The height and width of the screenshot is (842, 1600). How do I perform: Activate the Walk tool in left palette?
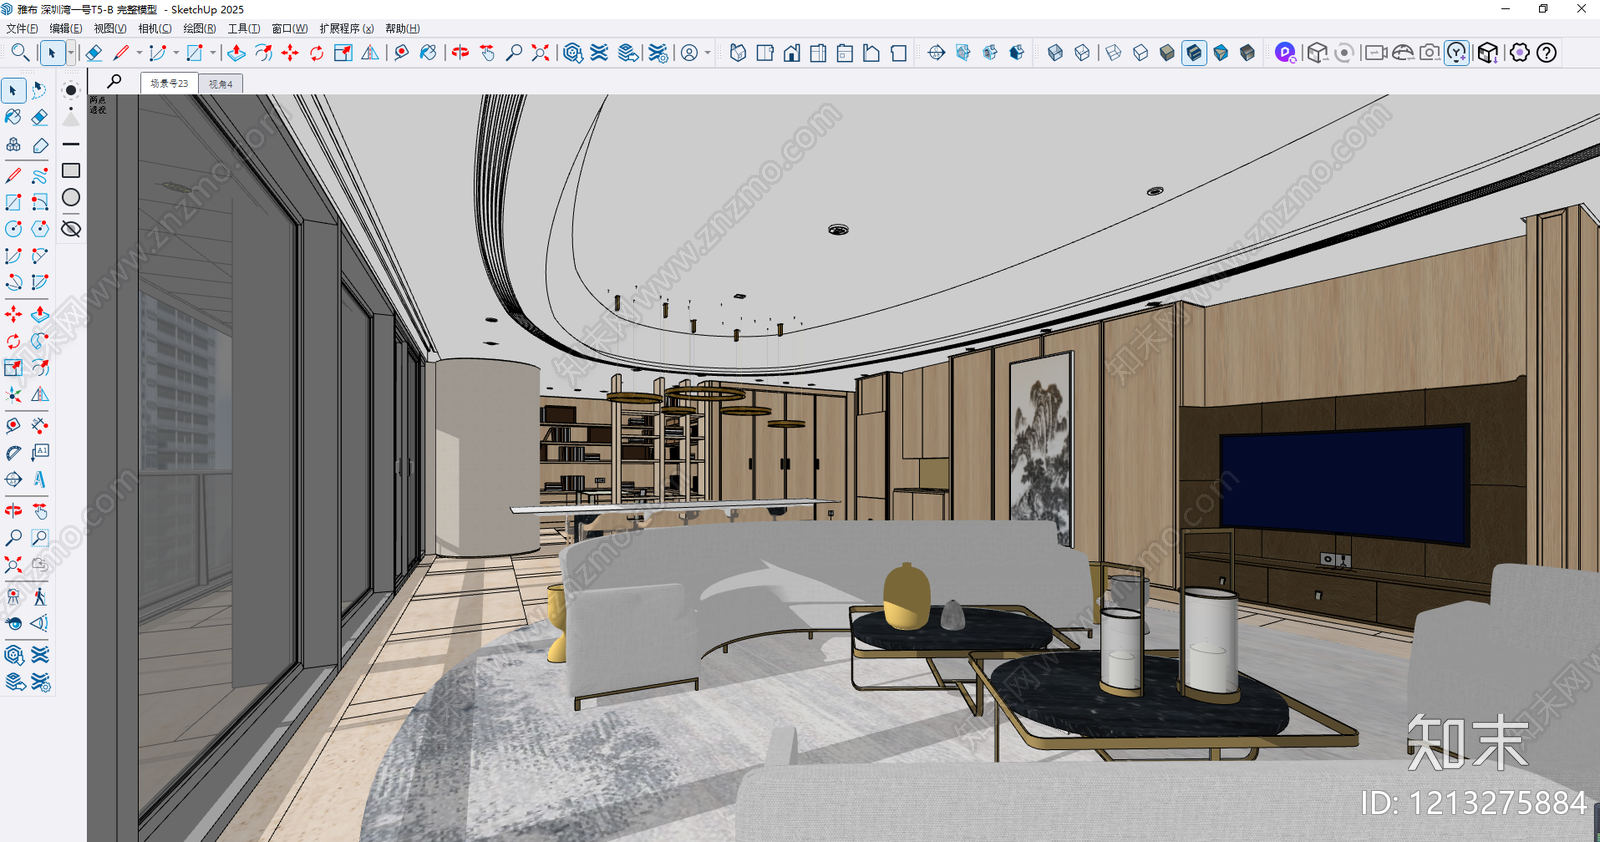40,597
